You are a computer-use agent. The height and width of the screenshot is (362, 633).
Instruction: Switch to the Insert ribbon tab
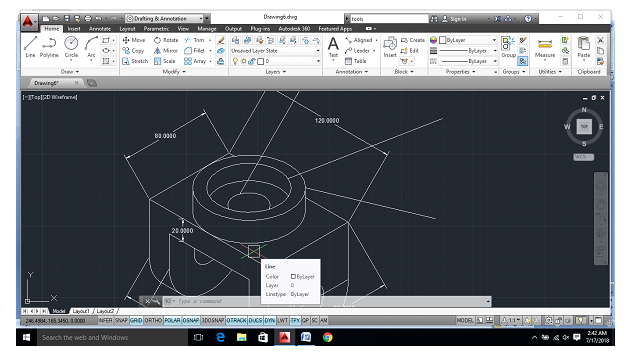coord(74,29)
